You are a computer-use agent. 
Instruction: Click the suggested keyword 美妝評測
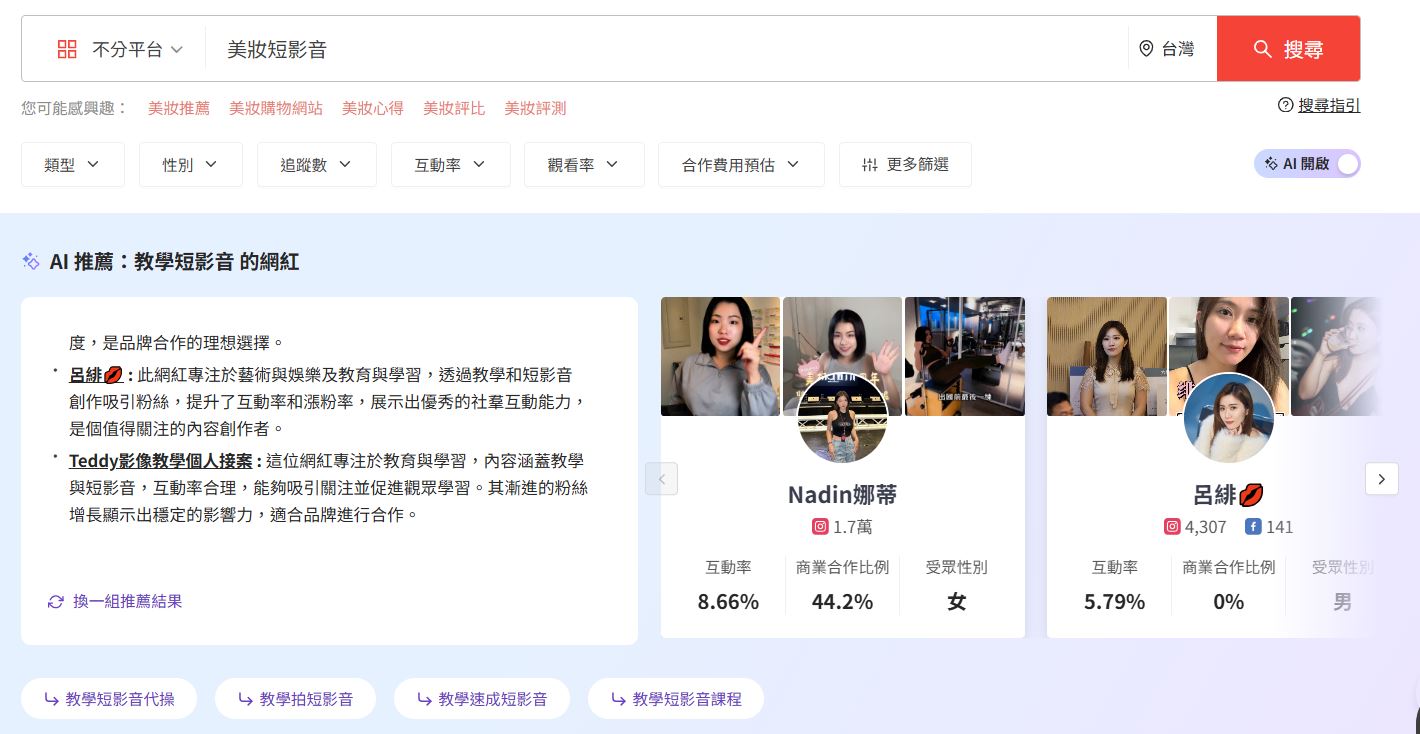tap(535, 108)
